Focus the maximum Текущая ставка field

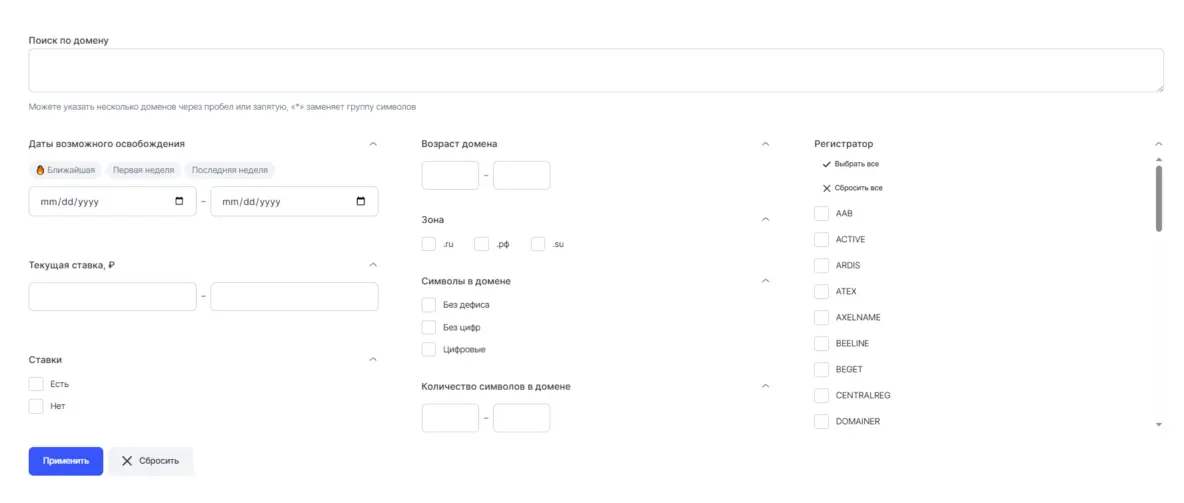click(x=294, y=297)
